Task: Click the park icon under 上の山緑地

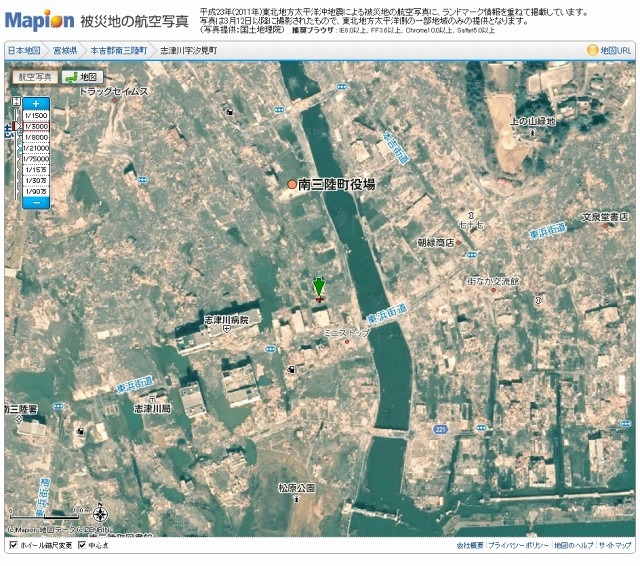Action: [x=532, y=132]
